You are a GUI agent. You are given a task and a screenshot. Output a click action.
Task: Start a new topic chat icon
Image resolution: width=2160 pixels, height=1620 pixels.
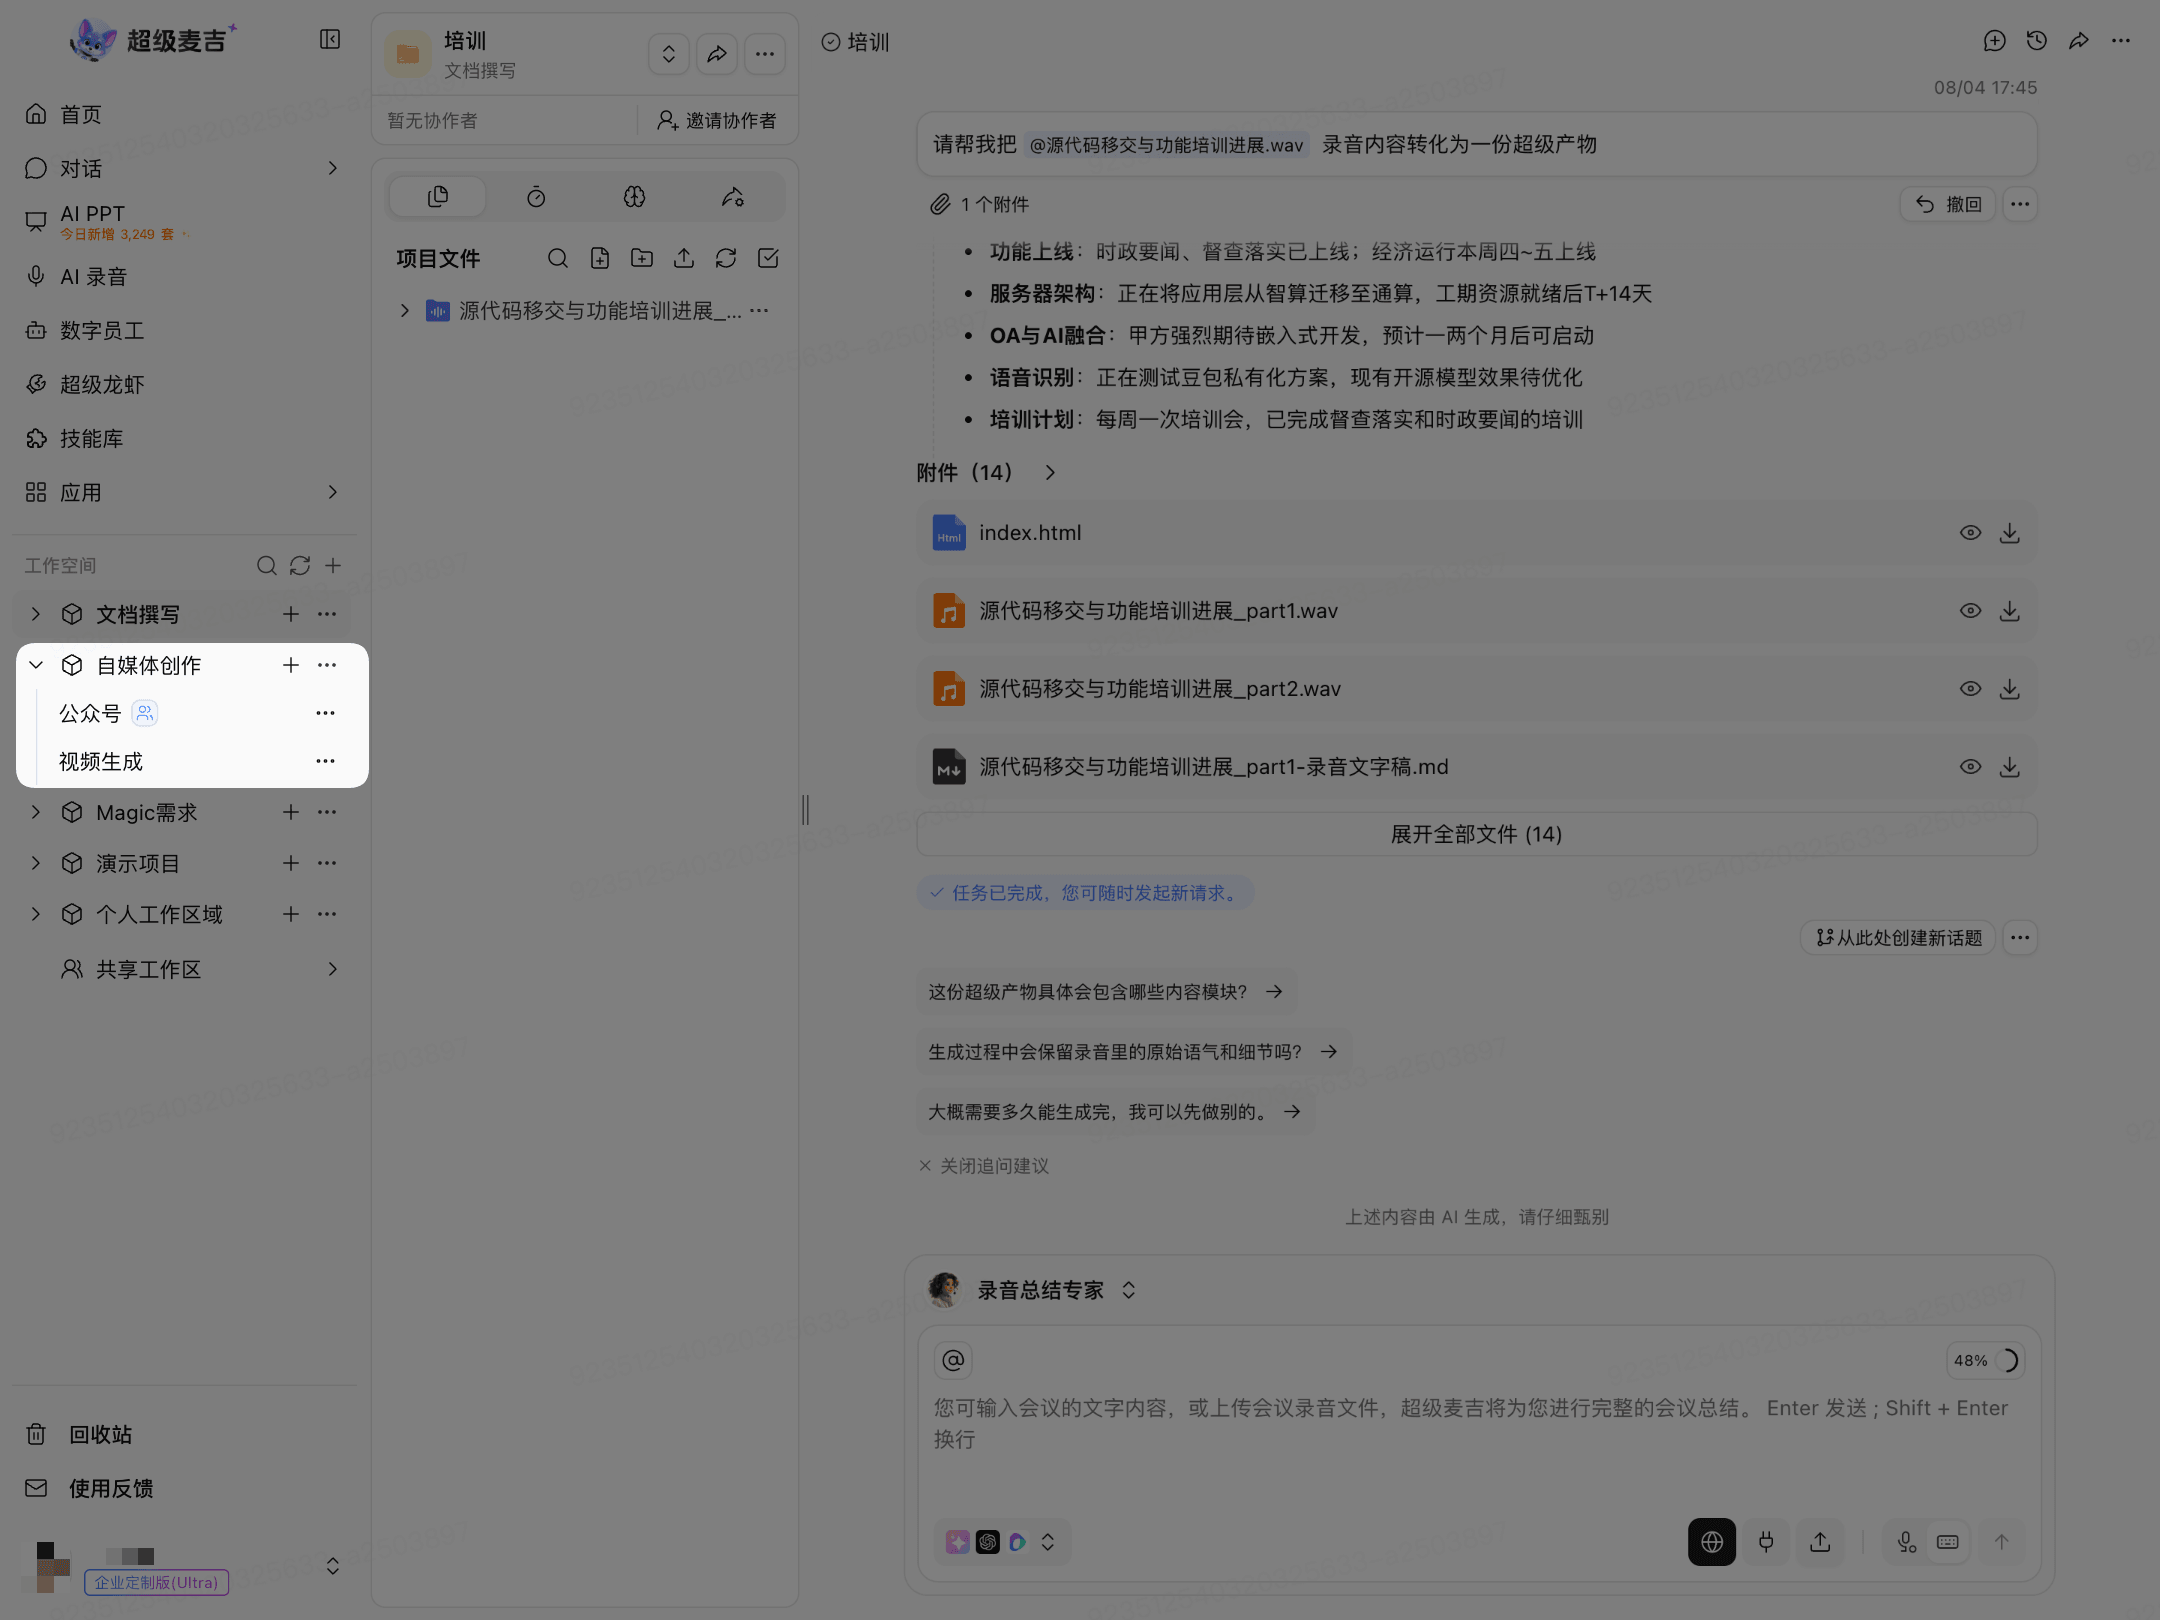1995,41
